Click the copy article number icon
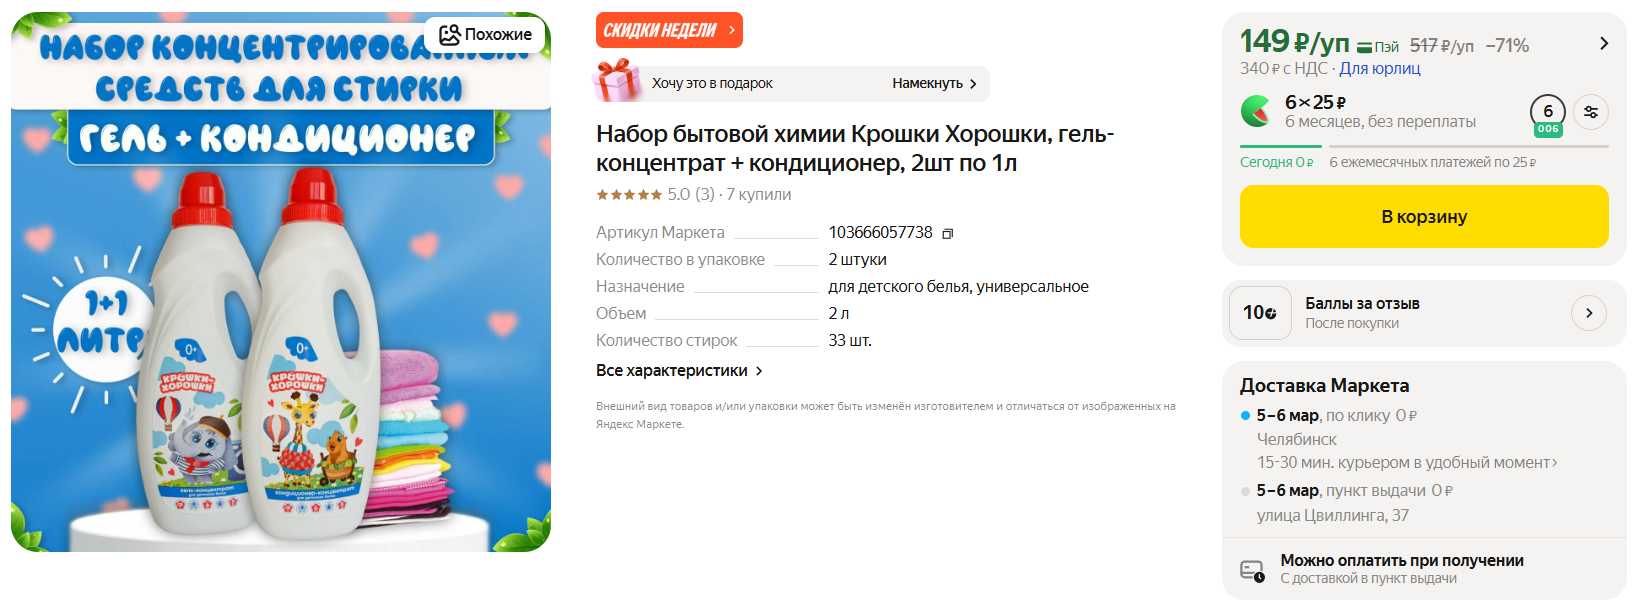Image resolution: width=1633 pixels, height=603 pixels. (x=947, y=233)
